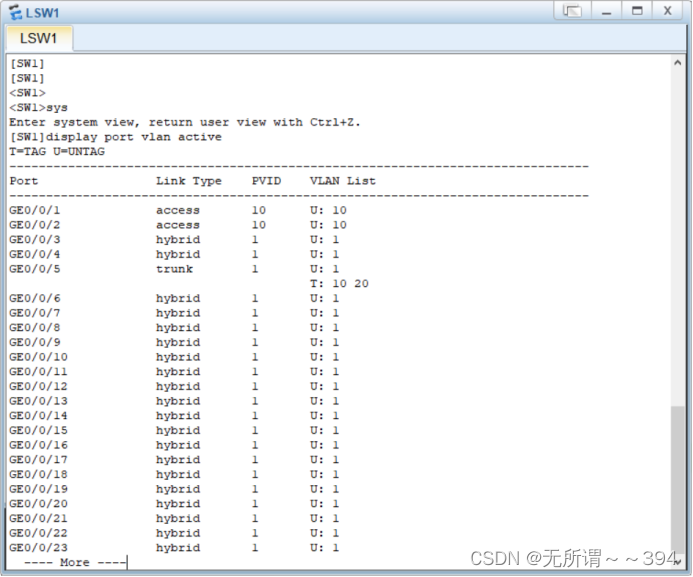The image size is (693, 577).
Task: Click the restore-down window icon
Action: click(573, 11)
